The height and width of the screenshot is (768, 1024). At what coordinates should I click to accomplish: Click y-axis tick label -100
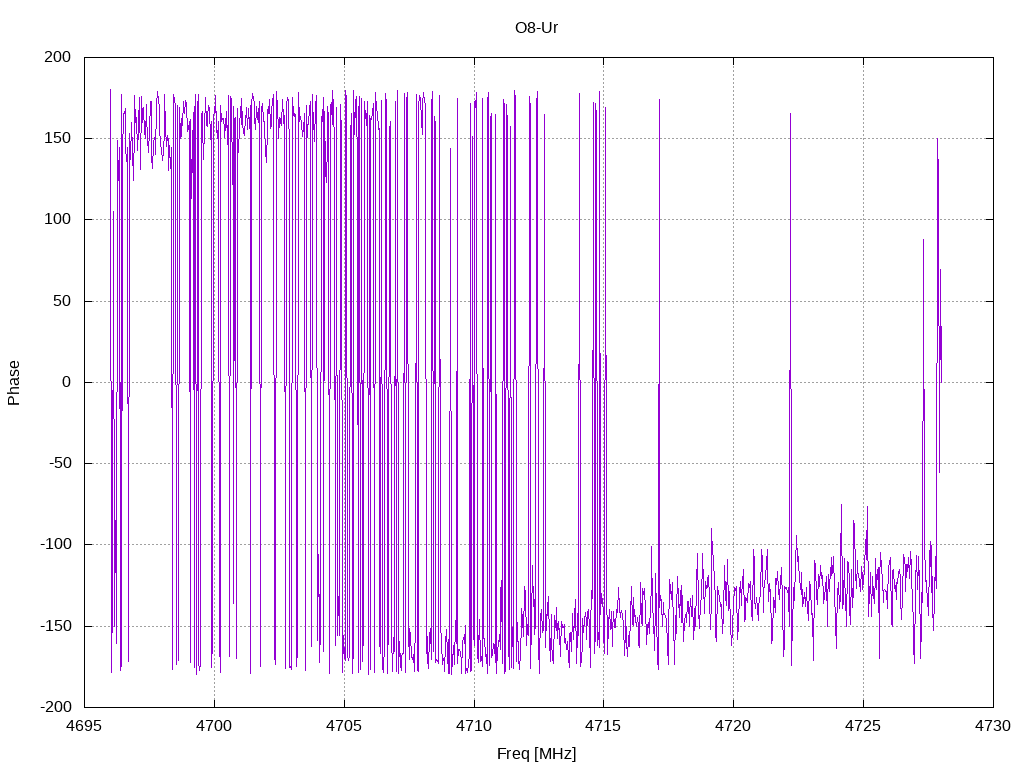[56, 544]
